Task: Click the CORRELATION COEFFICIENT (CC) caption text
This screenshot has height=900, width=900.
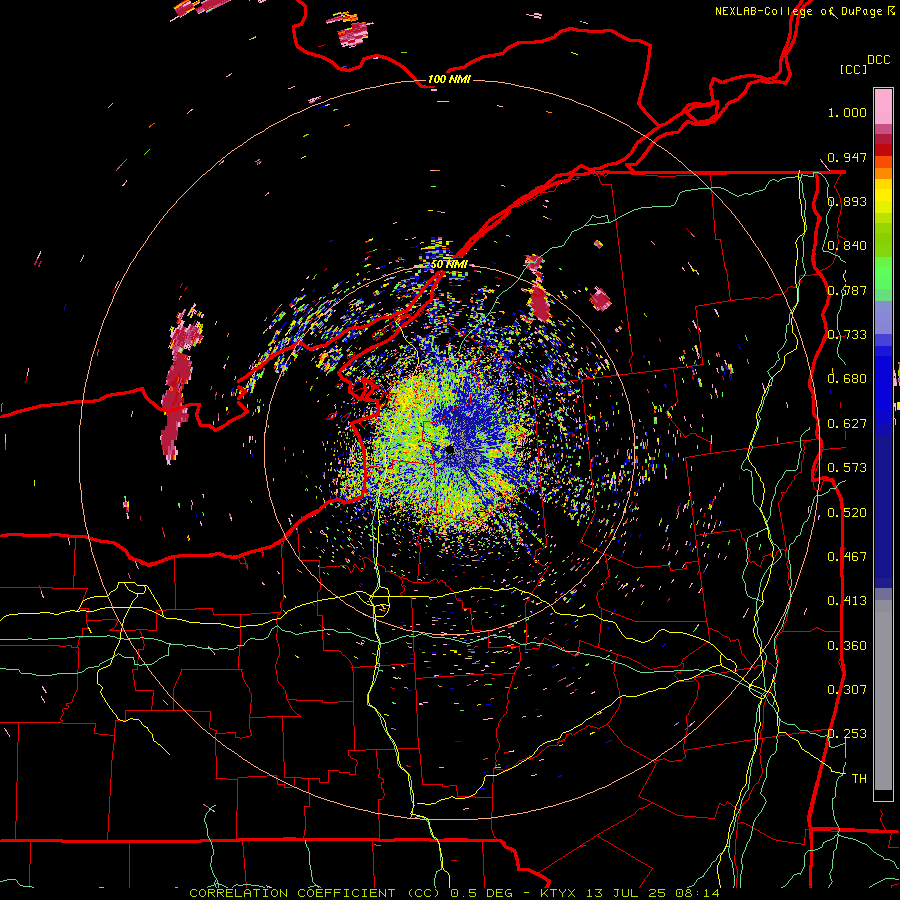Action: click(315, 893)
